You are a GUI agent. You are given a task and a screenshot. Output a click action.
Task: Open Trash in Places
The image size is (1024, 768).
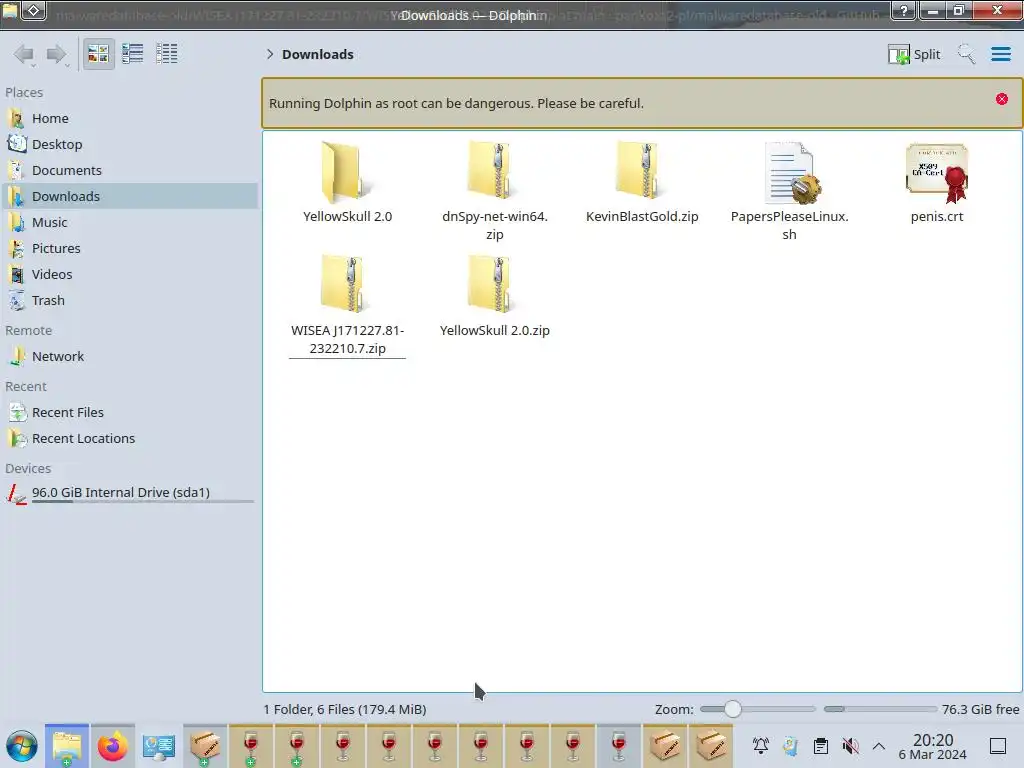(129, 301)
